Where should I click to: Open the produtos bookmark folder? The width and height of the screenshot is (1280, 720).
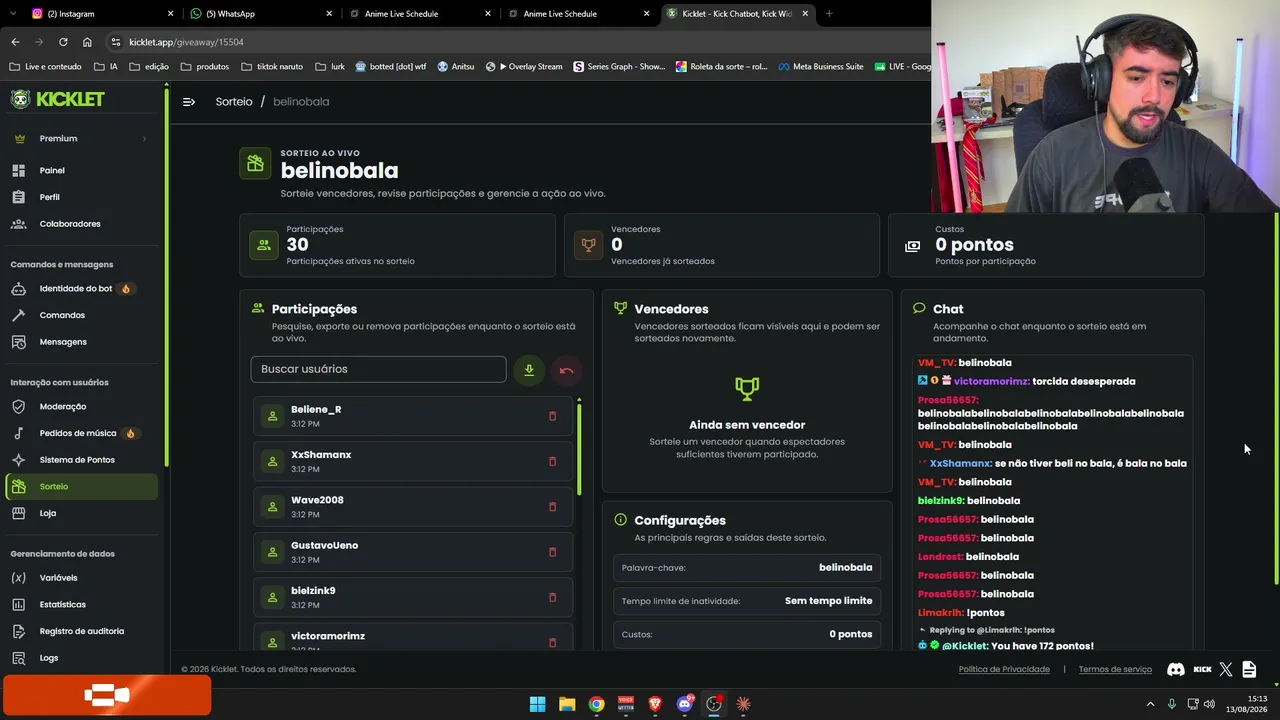(205, 67)
